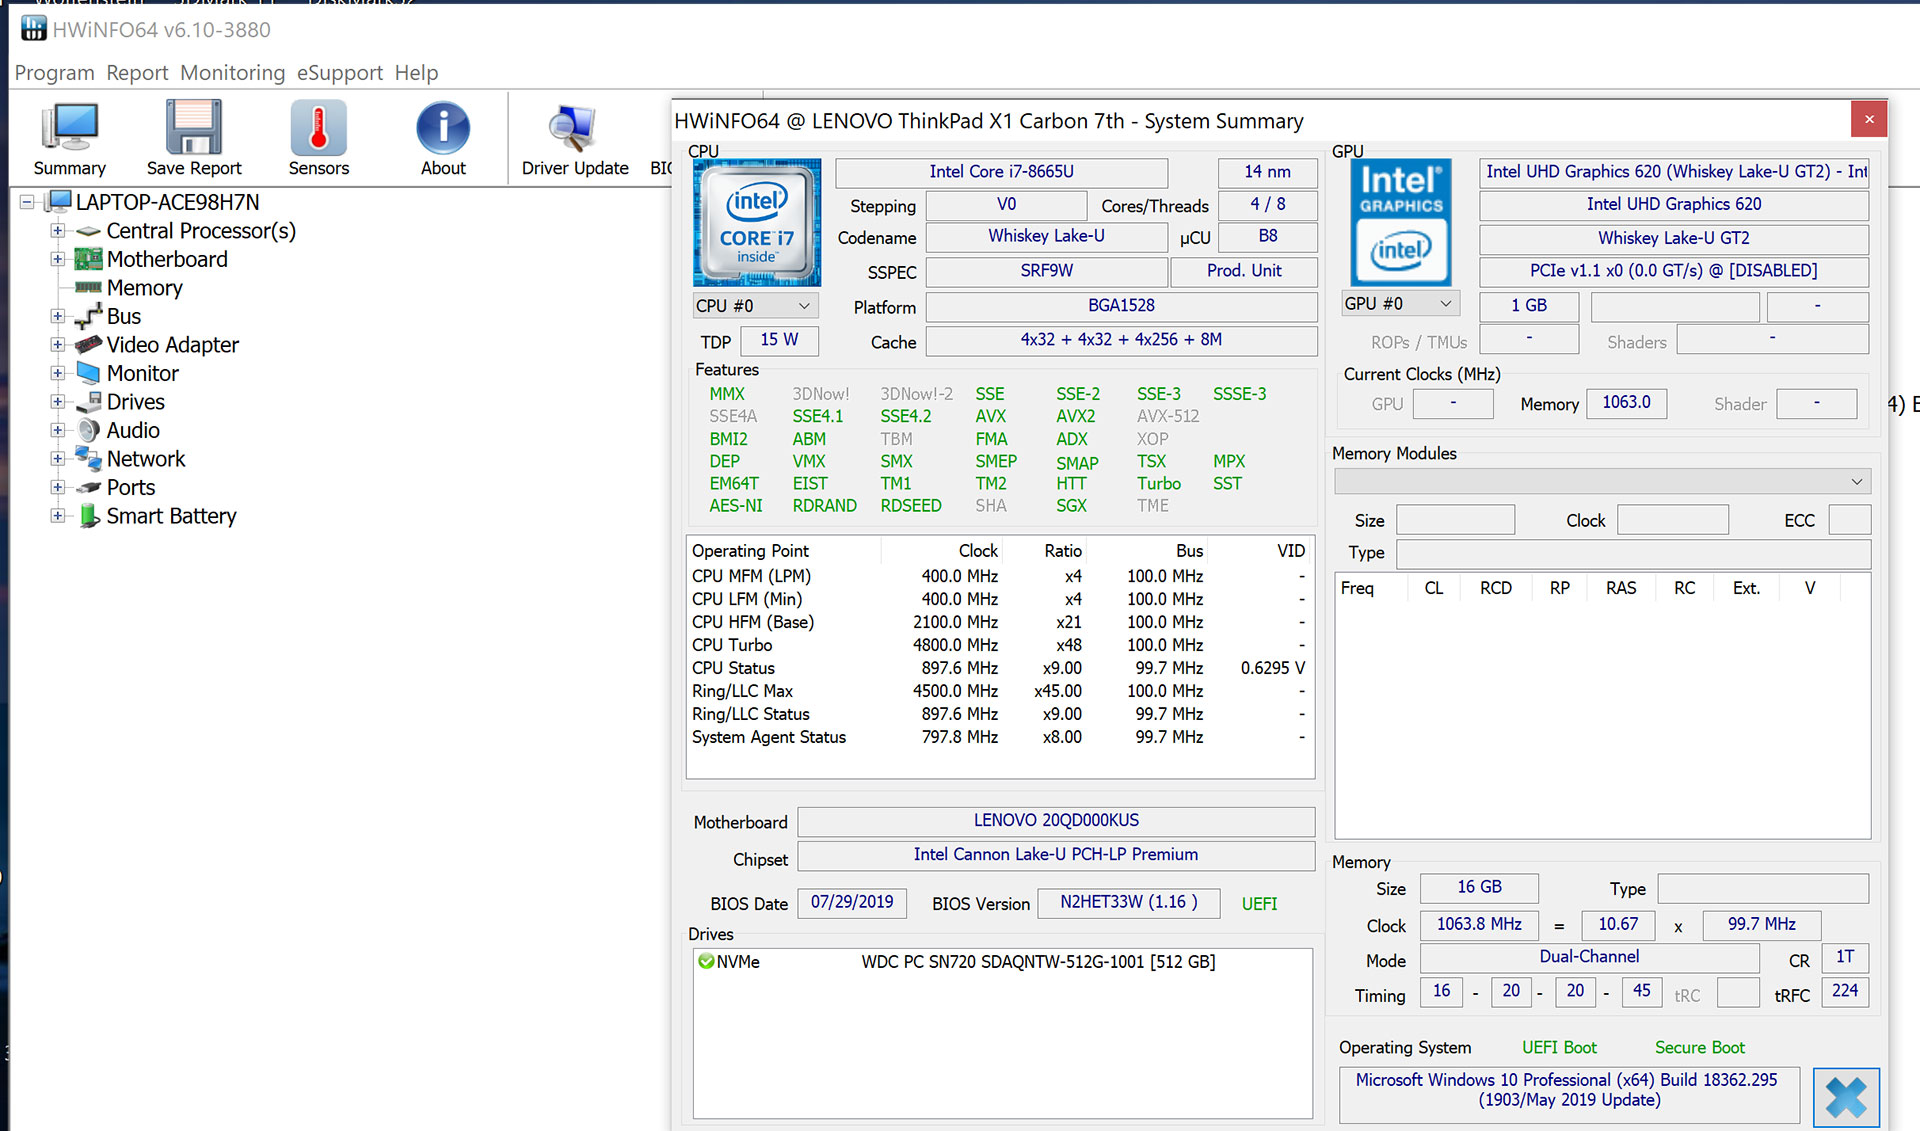The height and width of the screenshot is (1131, 1920).
Task: Open the CPU #0 selector dropdown
Action: point(755,306)
